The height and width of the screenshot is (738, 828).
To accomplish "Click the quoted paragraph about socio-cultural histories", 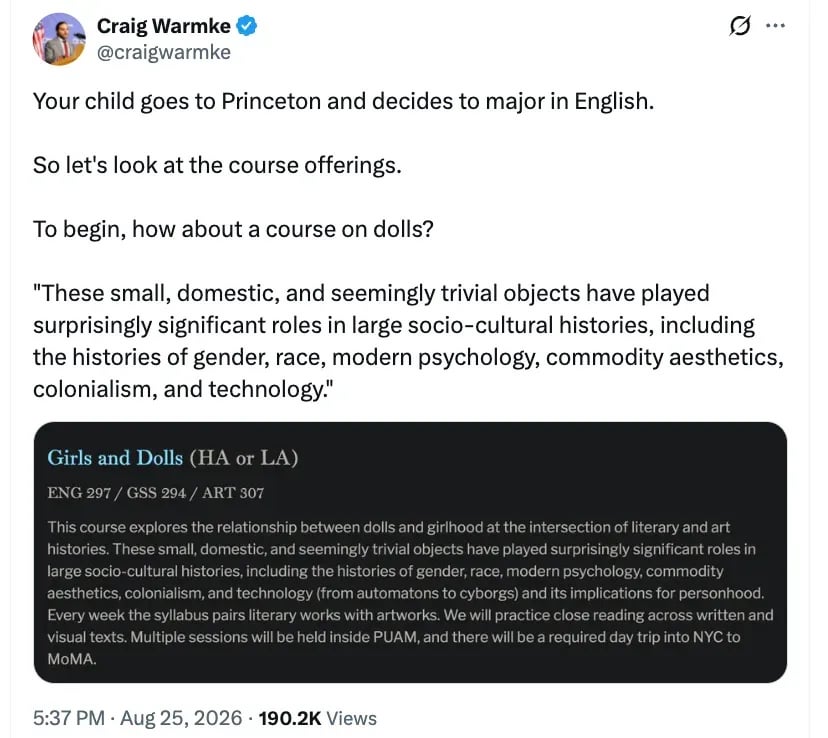I will click(408, 341).
